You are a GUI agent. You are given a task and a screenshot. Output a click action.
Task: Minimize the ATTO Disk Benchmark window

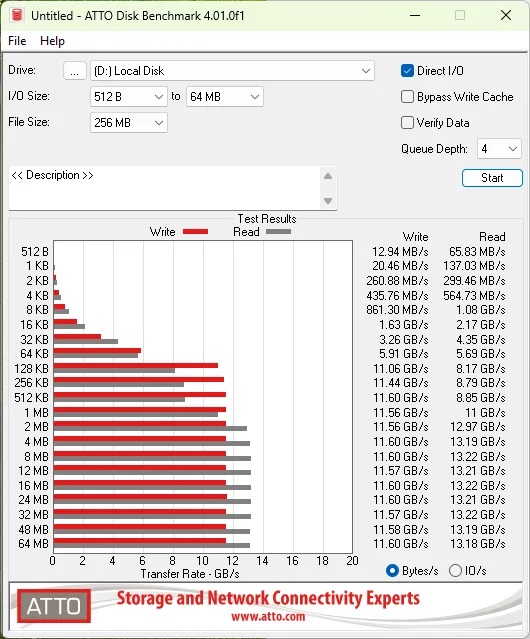pyautogui.click(x=415, y=15)
